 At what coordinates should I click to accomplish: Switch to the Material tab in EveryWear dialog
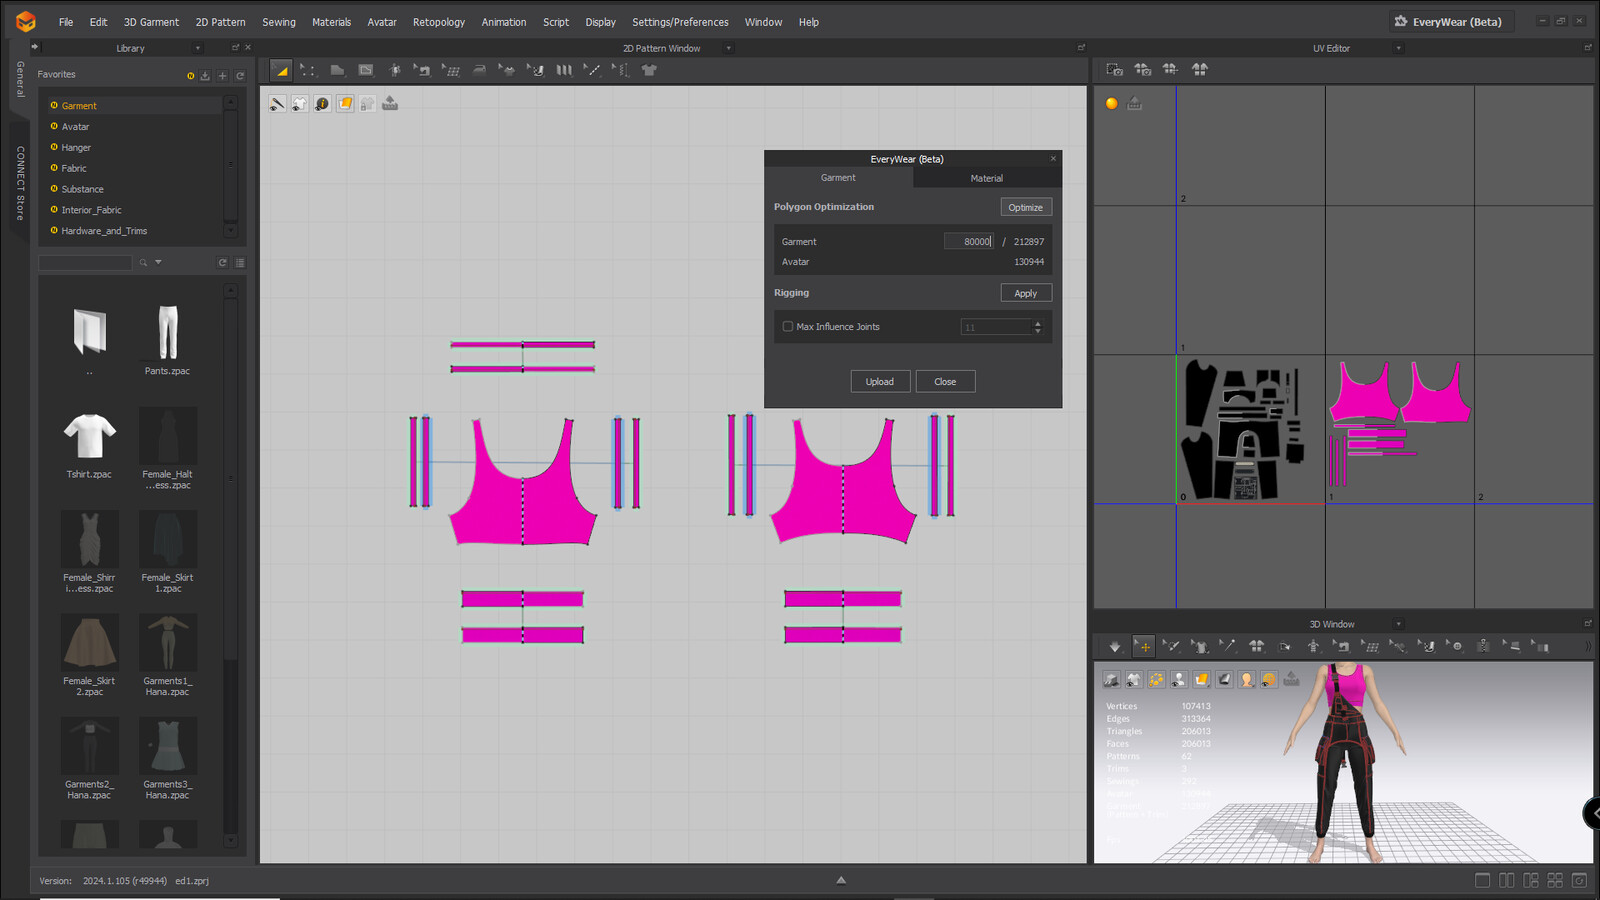tap(986, 178)
